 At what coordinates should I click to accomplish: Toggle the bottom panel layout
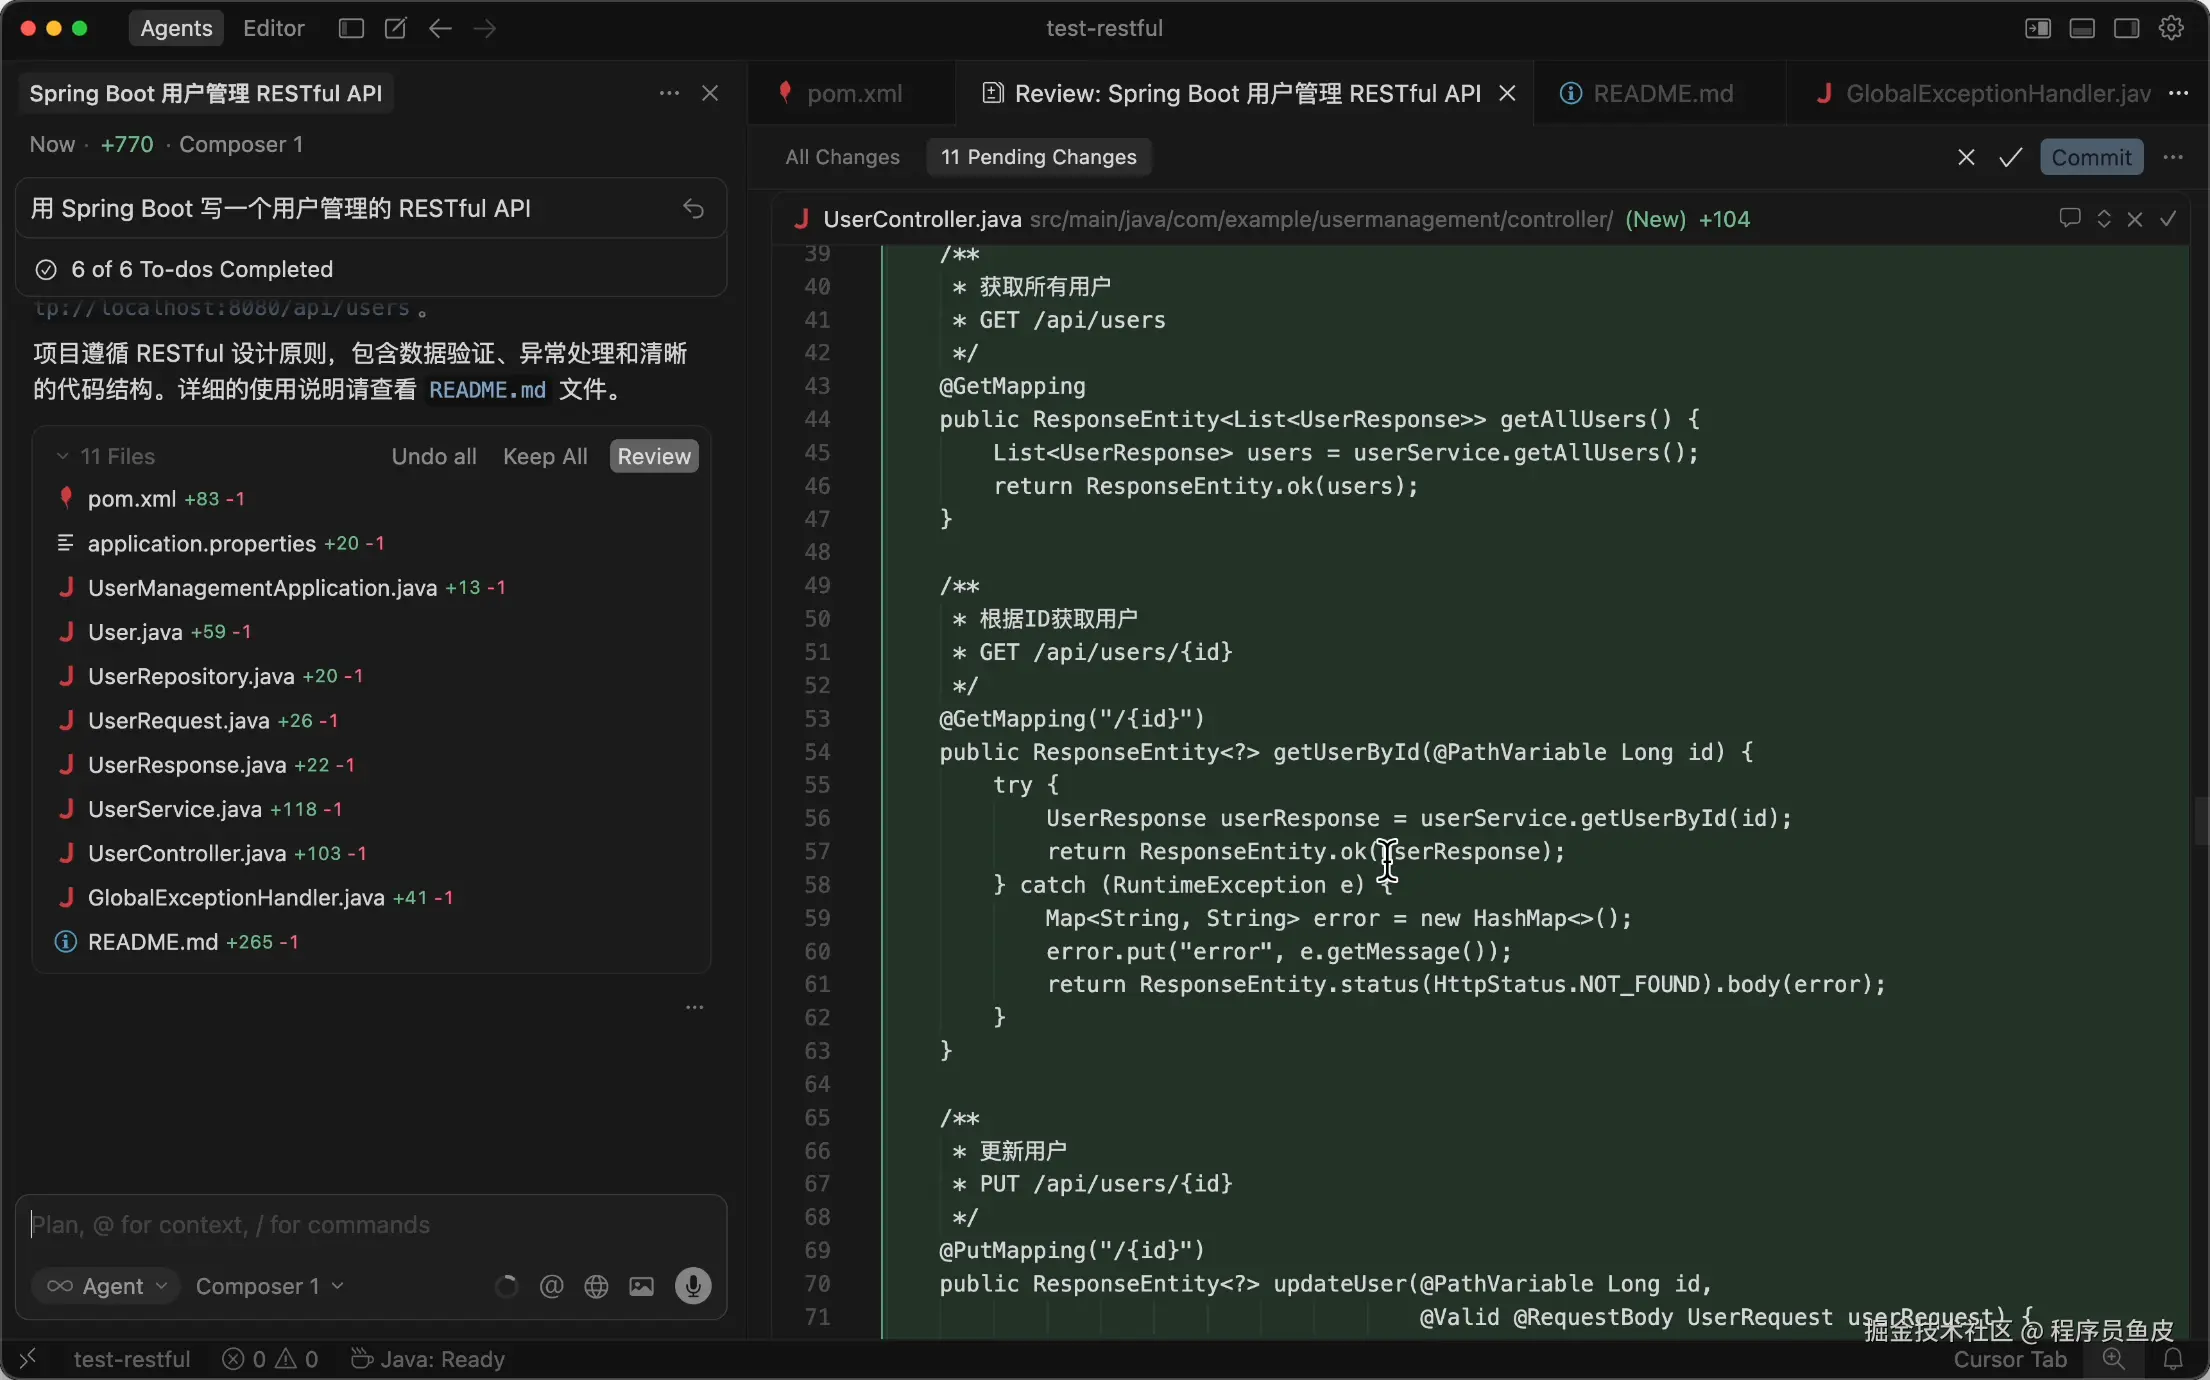click(2082, 28)
